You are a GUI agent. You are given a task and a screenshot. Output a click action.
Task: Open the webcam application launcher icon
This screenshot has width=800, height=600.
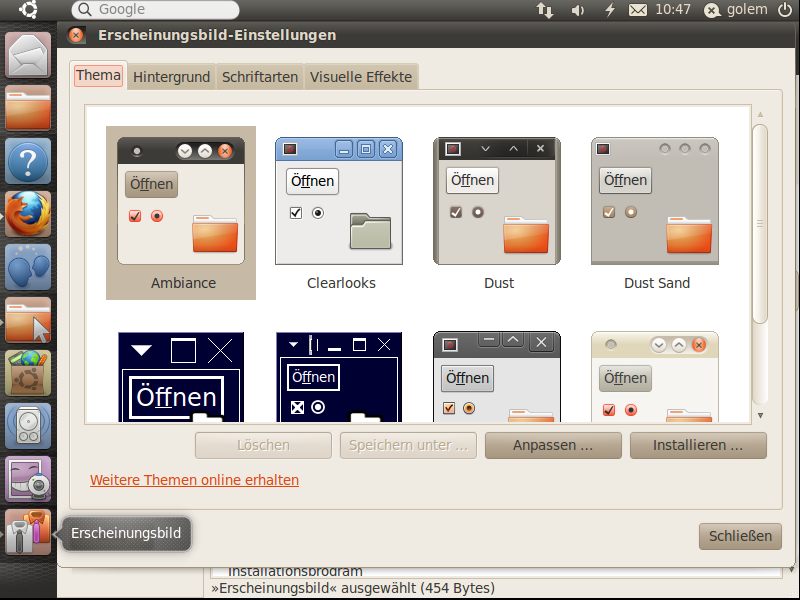tap(28, 480)
